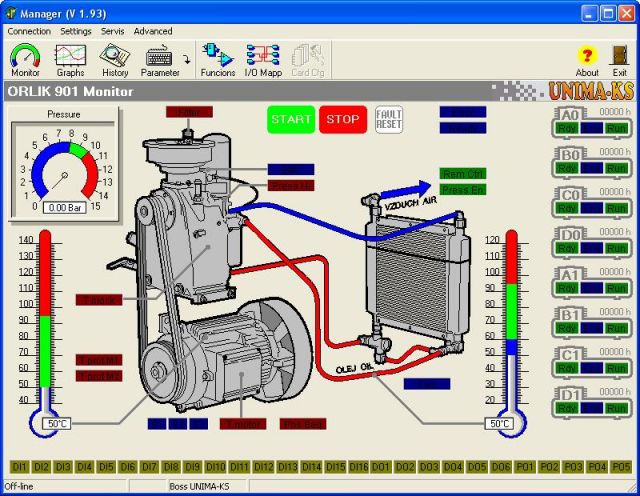Click the Exit door icon

pos(619,60)
